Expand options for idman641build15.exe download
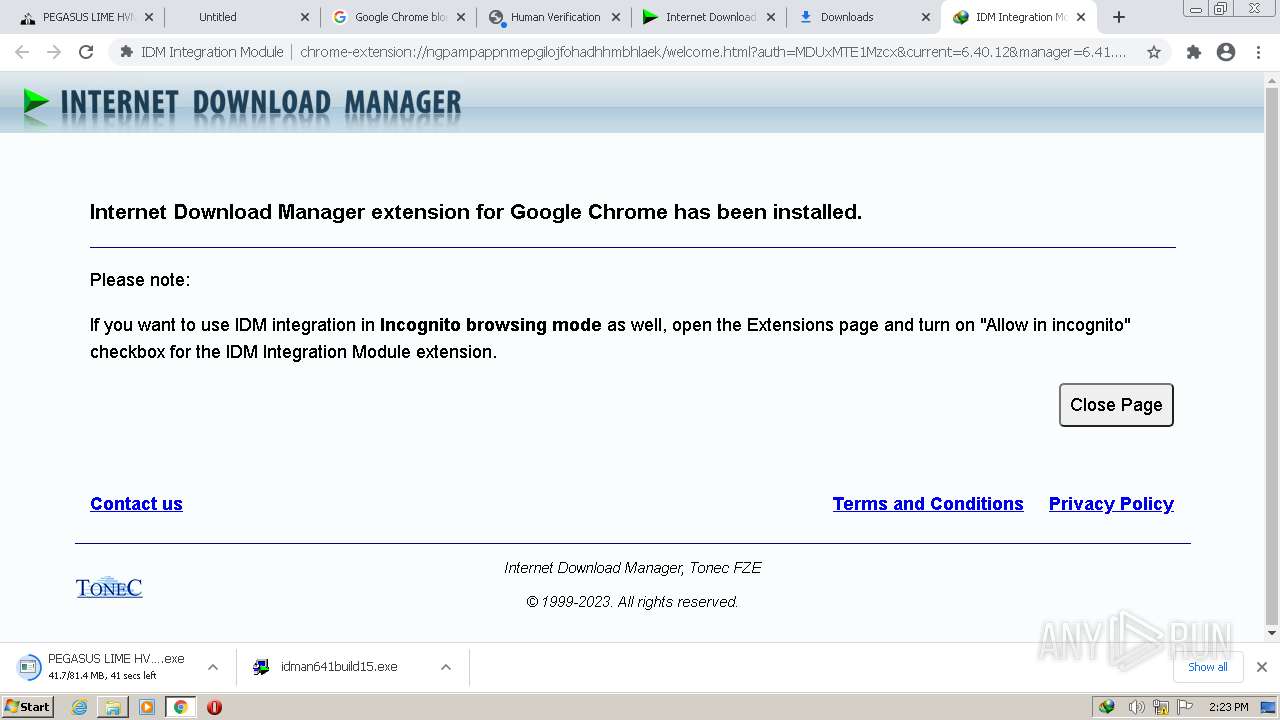 pyautogui.click(x=446, y=667)
